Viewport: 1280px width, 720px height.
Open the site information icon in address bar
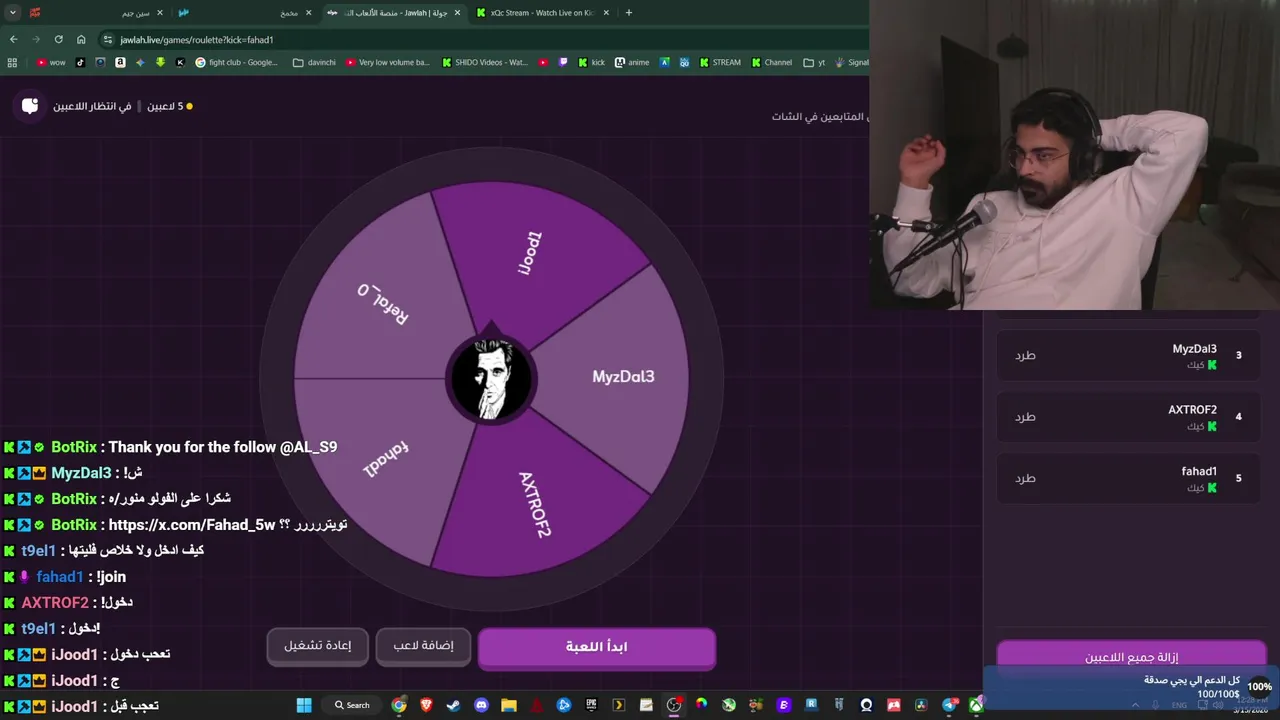coord(107,40)
